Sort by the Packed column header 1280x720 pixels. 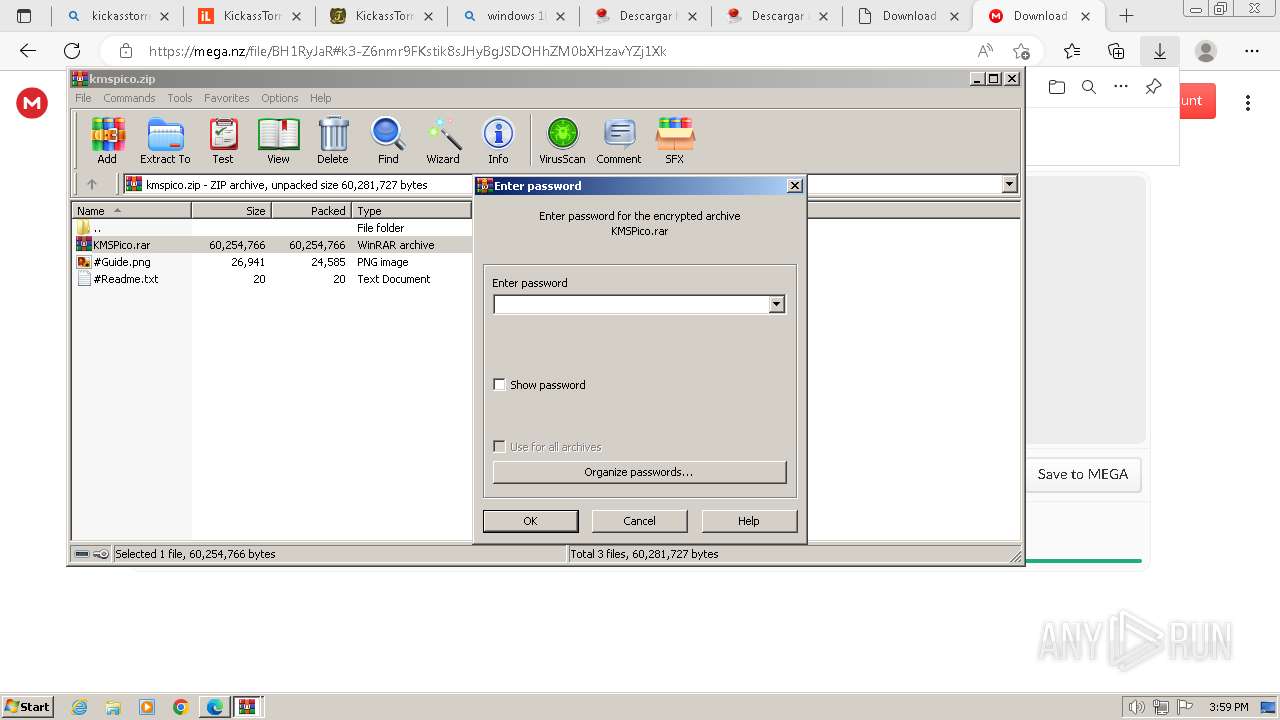click(311, 211)
